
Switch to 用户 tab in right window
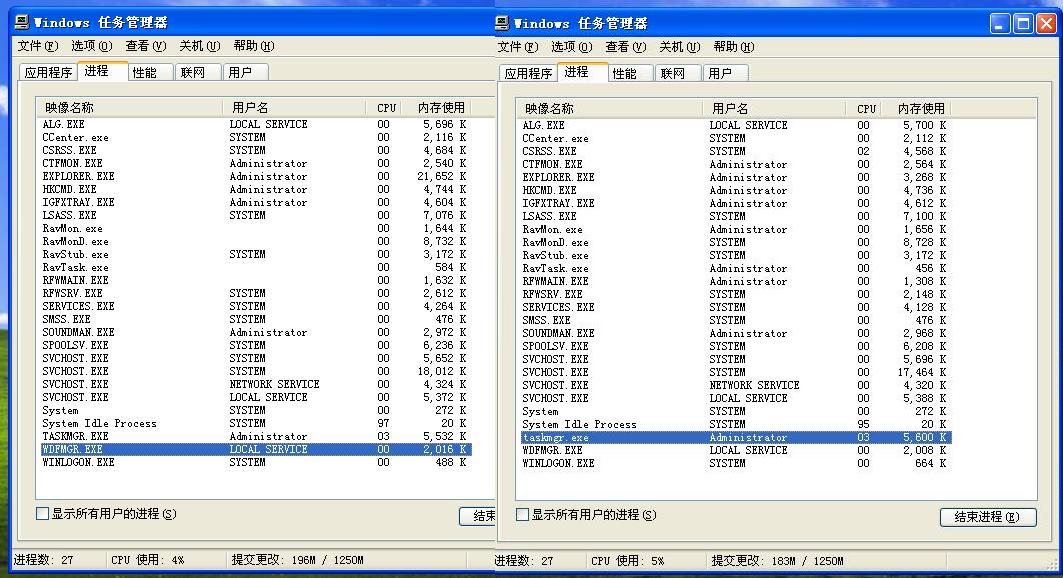click(x=725, y=73)
